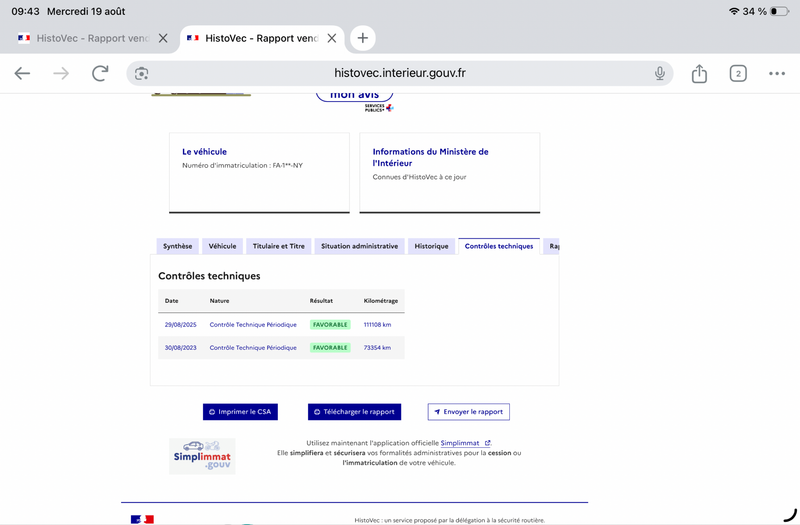Click the Résultat column header

tap(321, 301)
